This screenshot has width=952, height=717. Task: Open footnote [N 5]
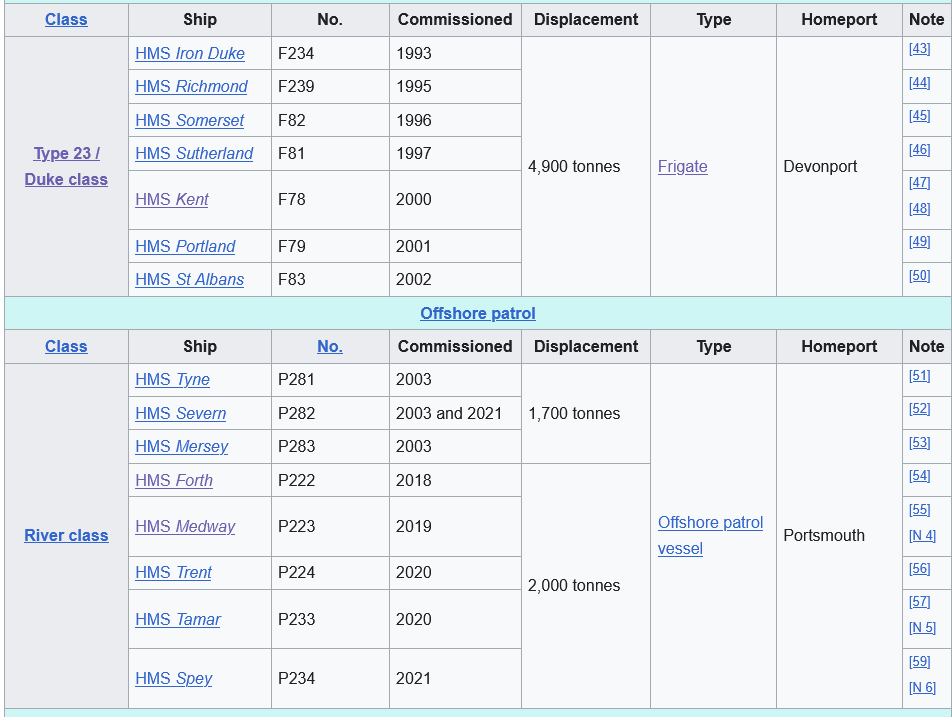[922, 627]
